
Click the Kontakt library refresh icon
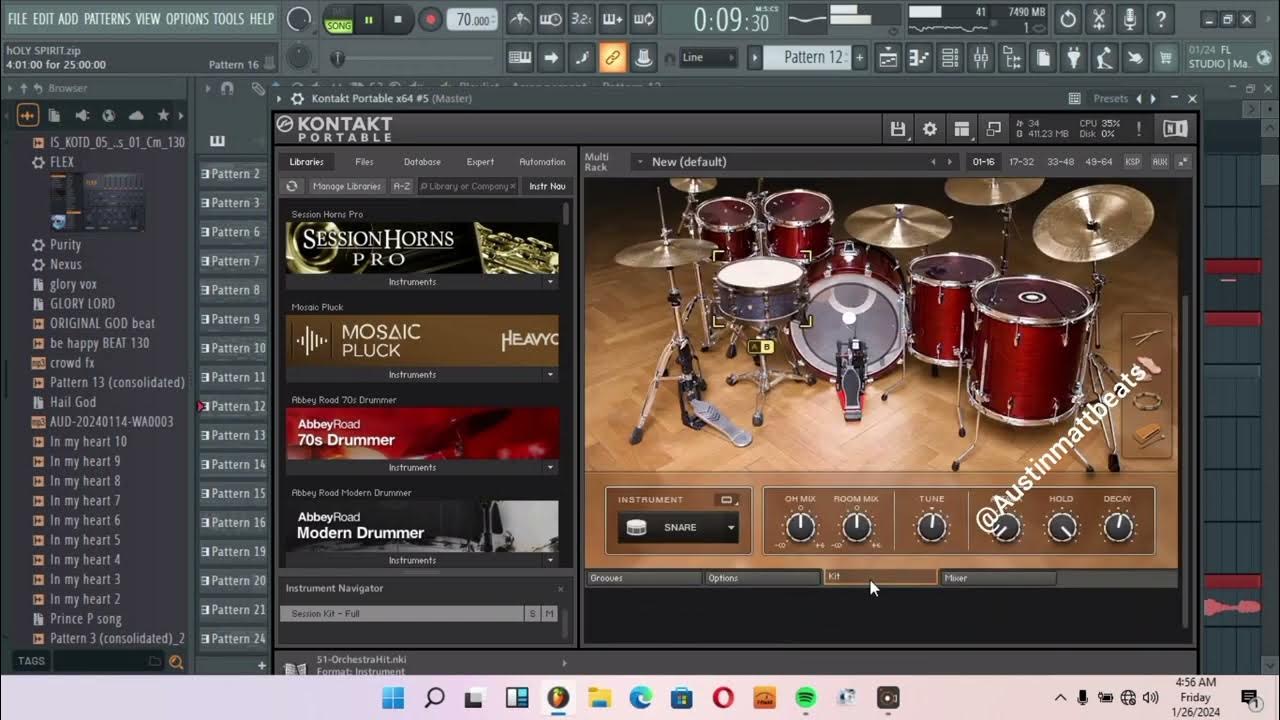point(292,186)
